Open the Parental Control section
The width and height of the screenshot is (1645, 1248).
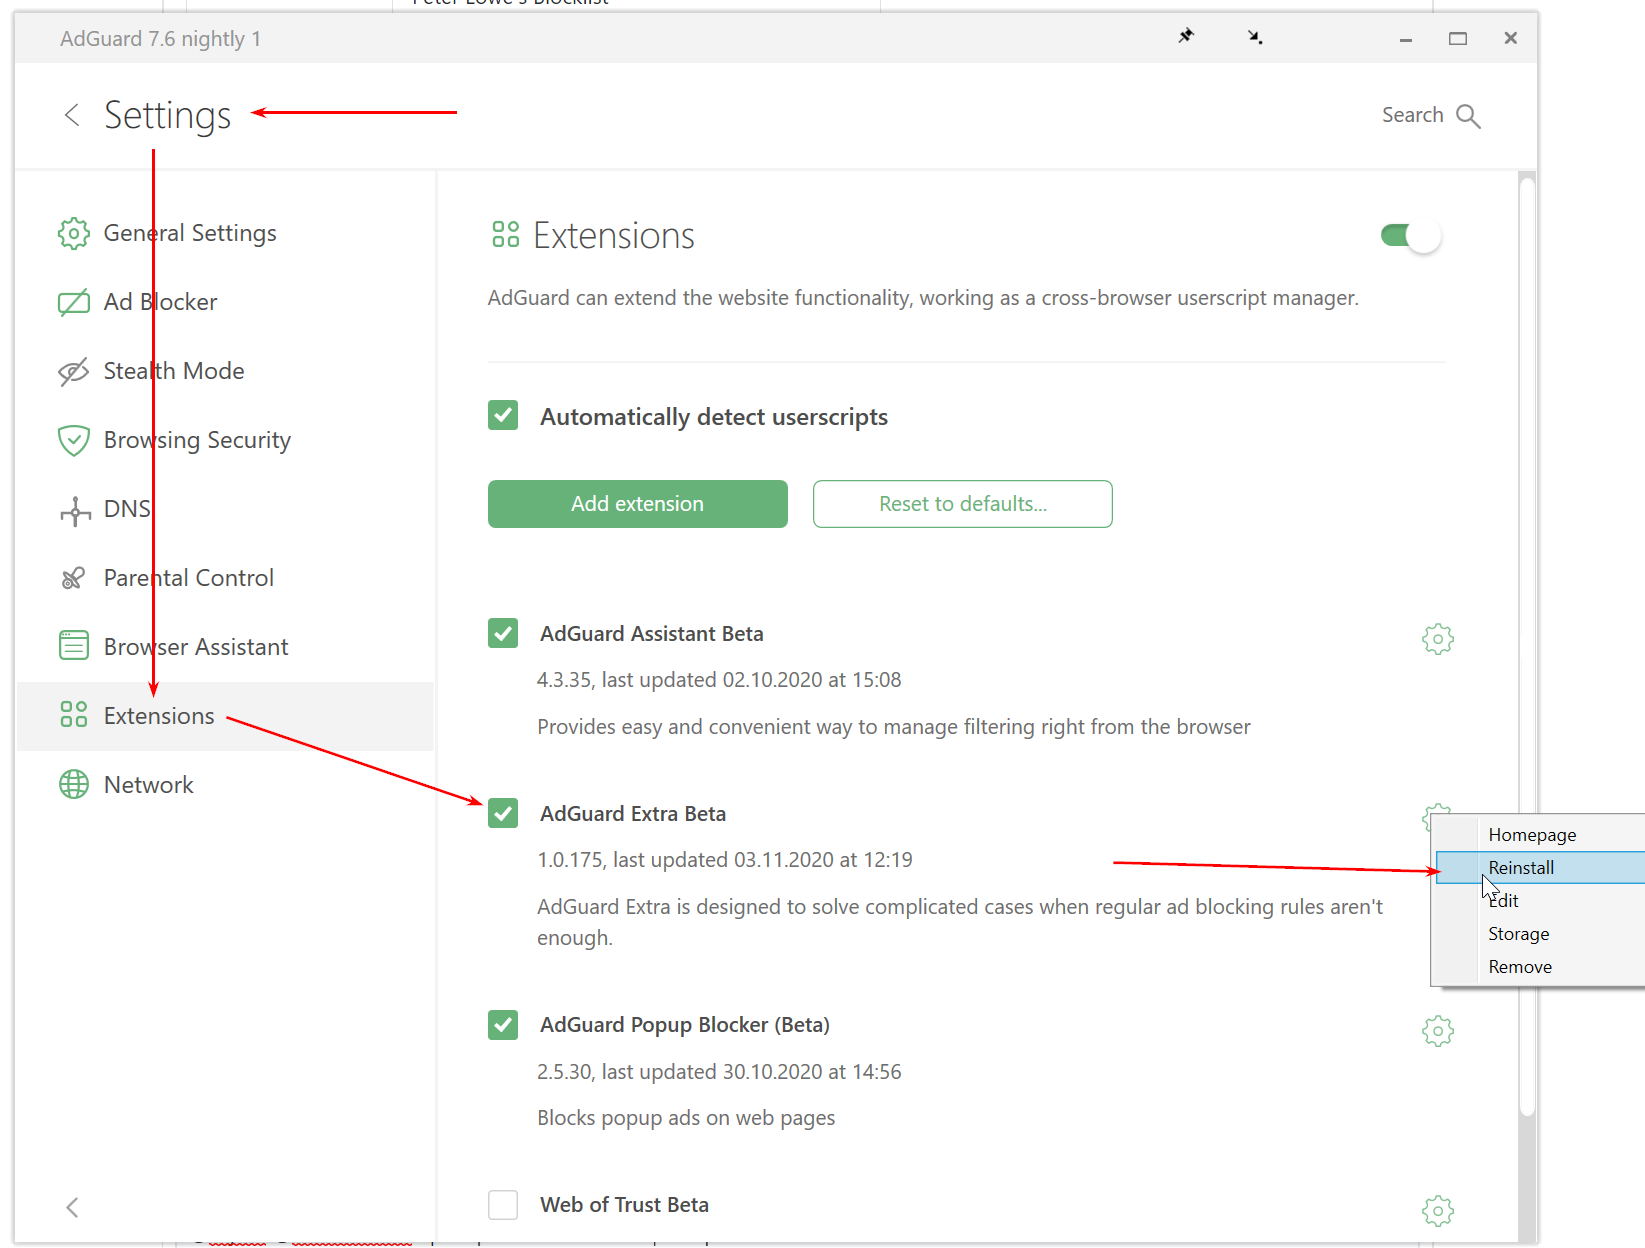pyautogui.click(x=225, y=578)
